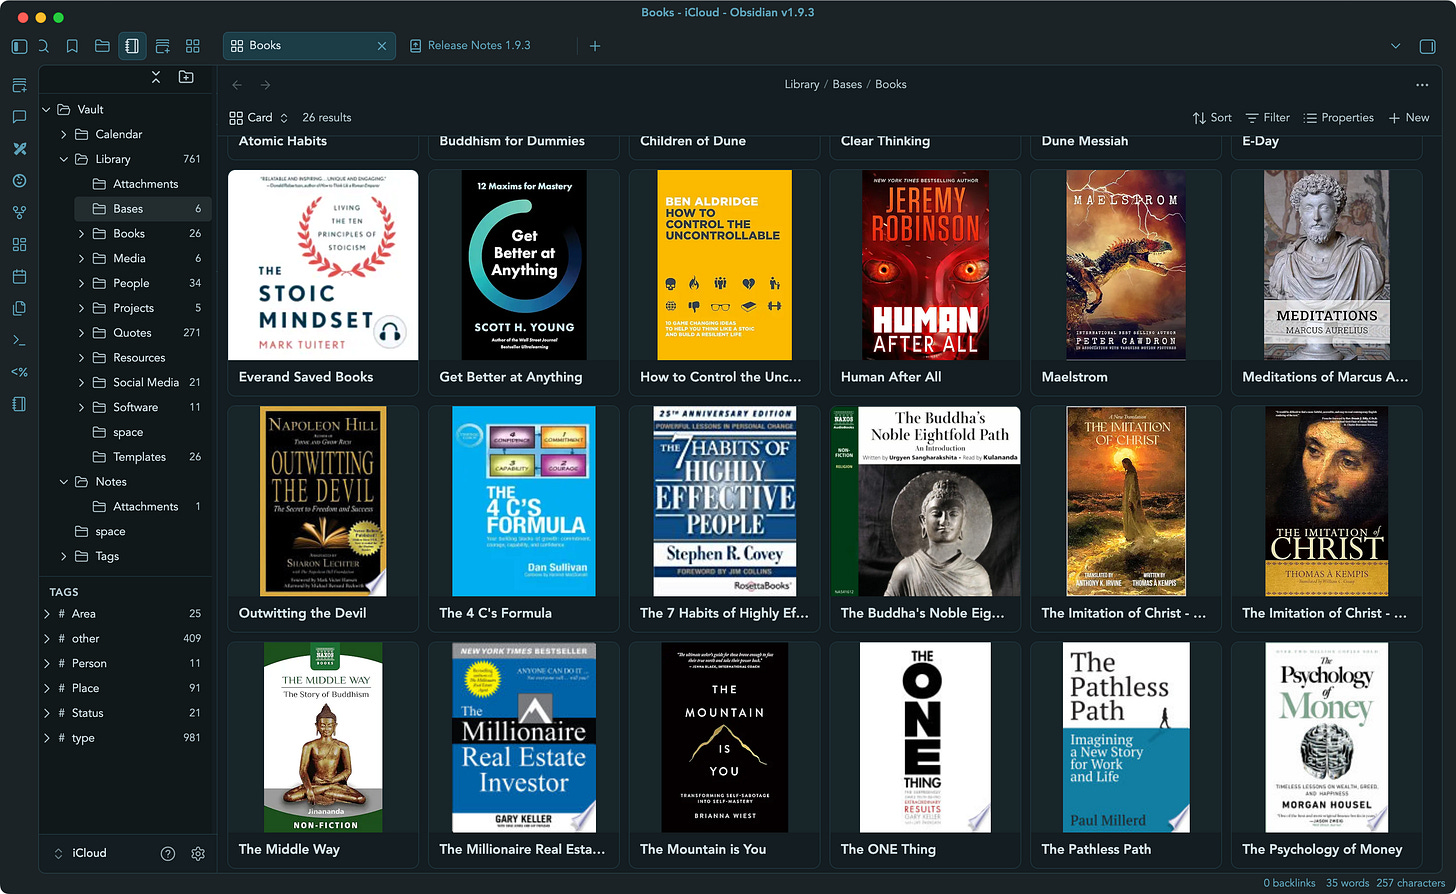Viewport: 1456px width, 894px height.
Task: Select the Bases folder
Action: tap(142, 209)
